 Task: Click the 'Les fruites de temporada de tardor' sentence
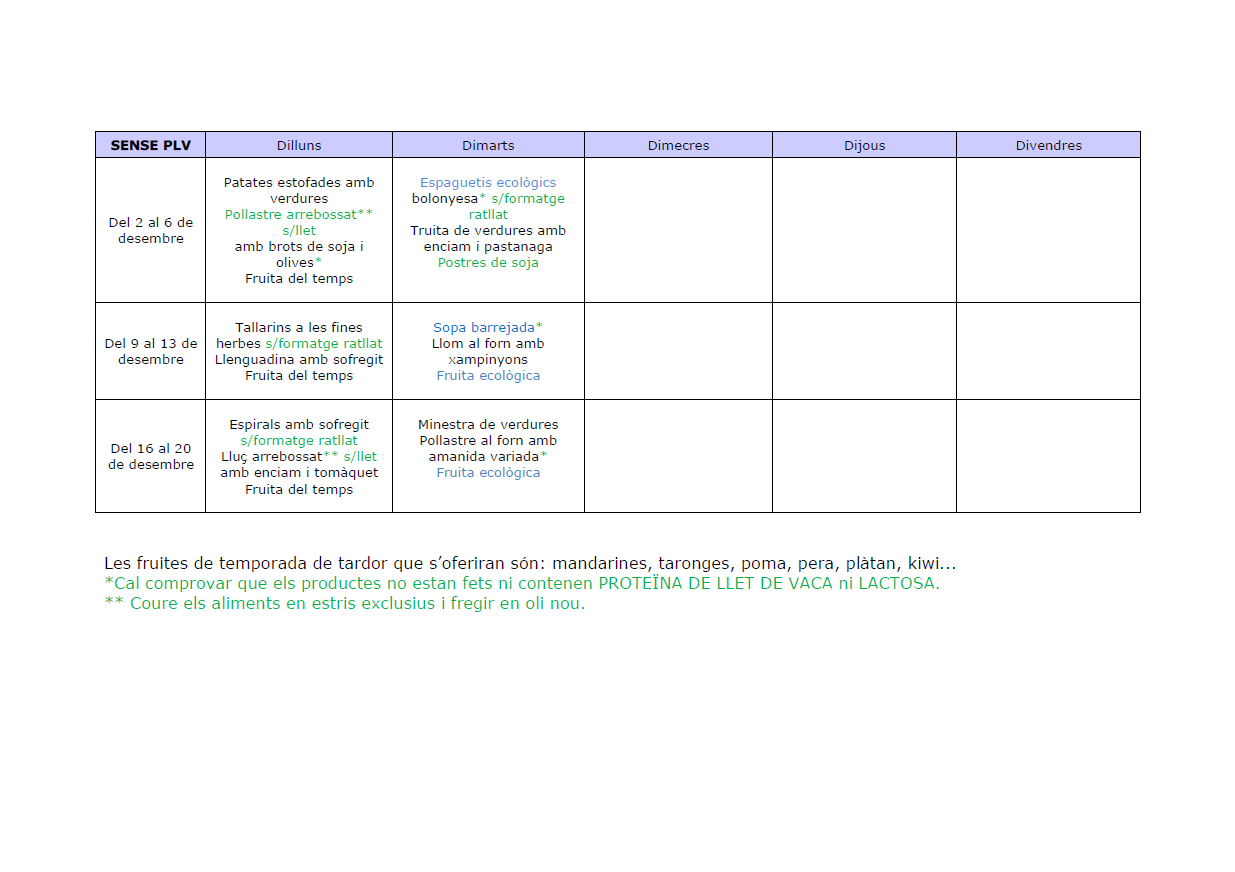coord(530,564)
